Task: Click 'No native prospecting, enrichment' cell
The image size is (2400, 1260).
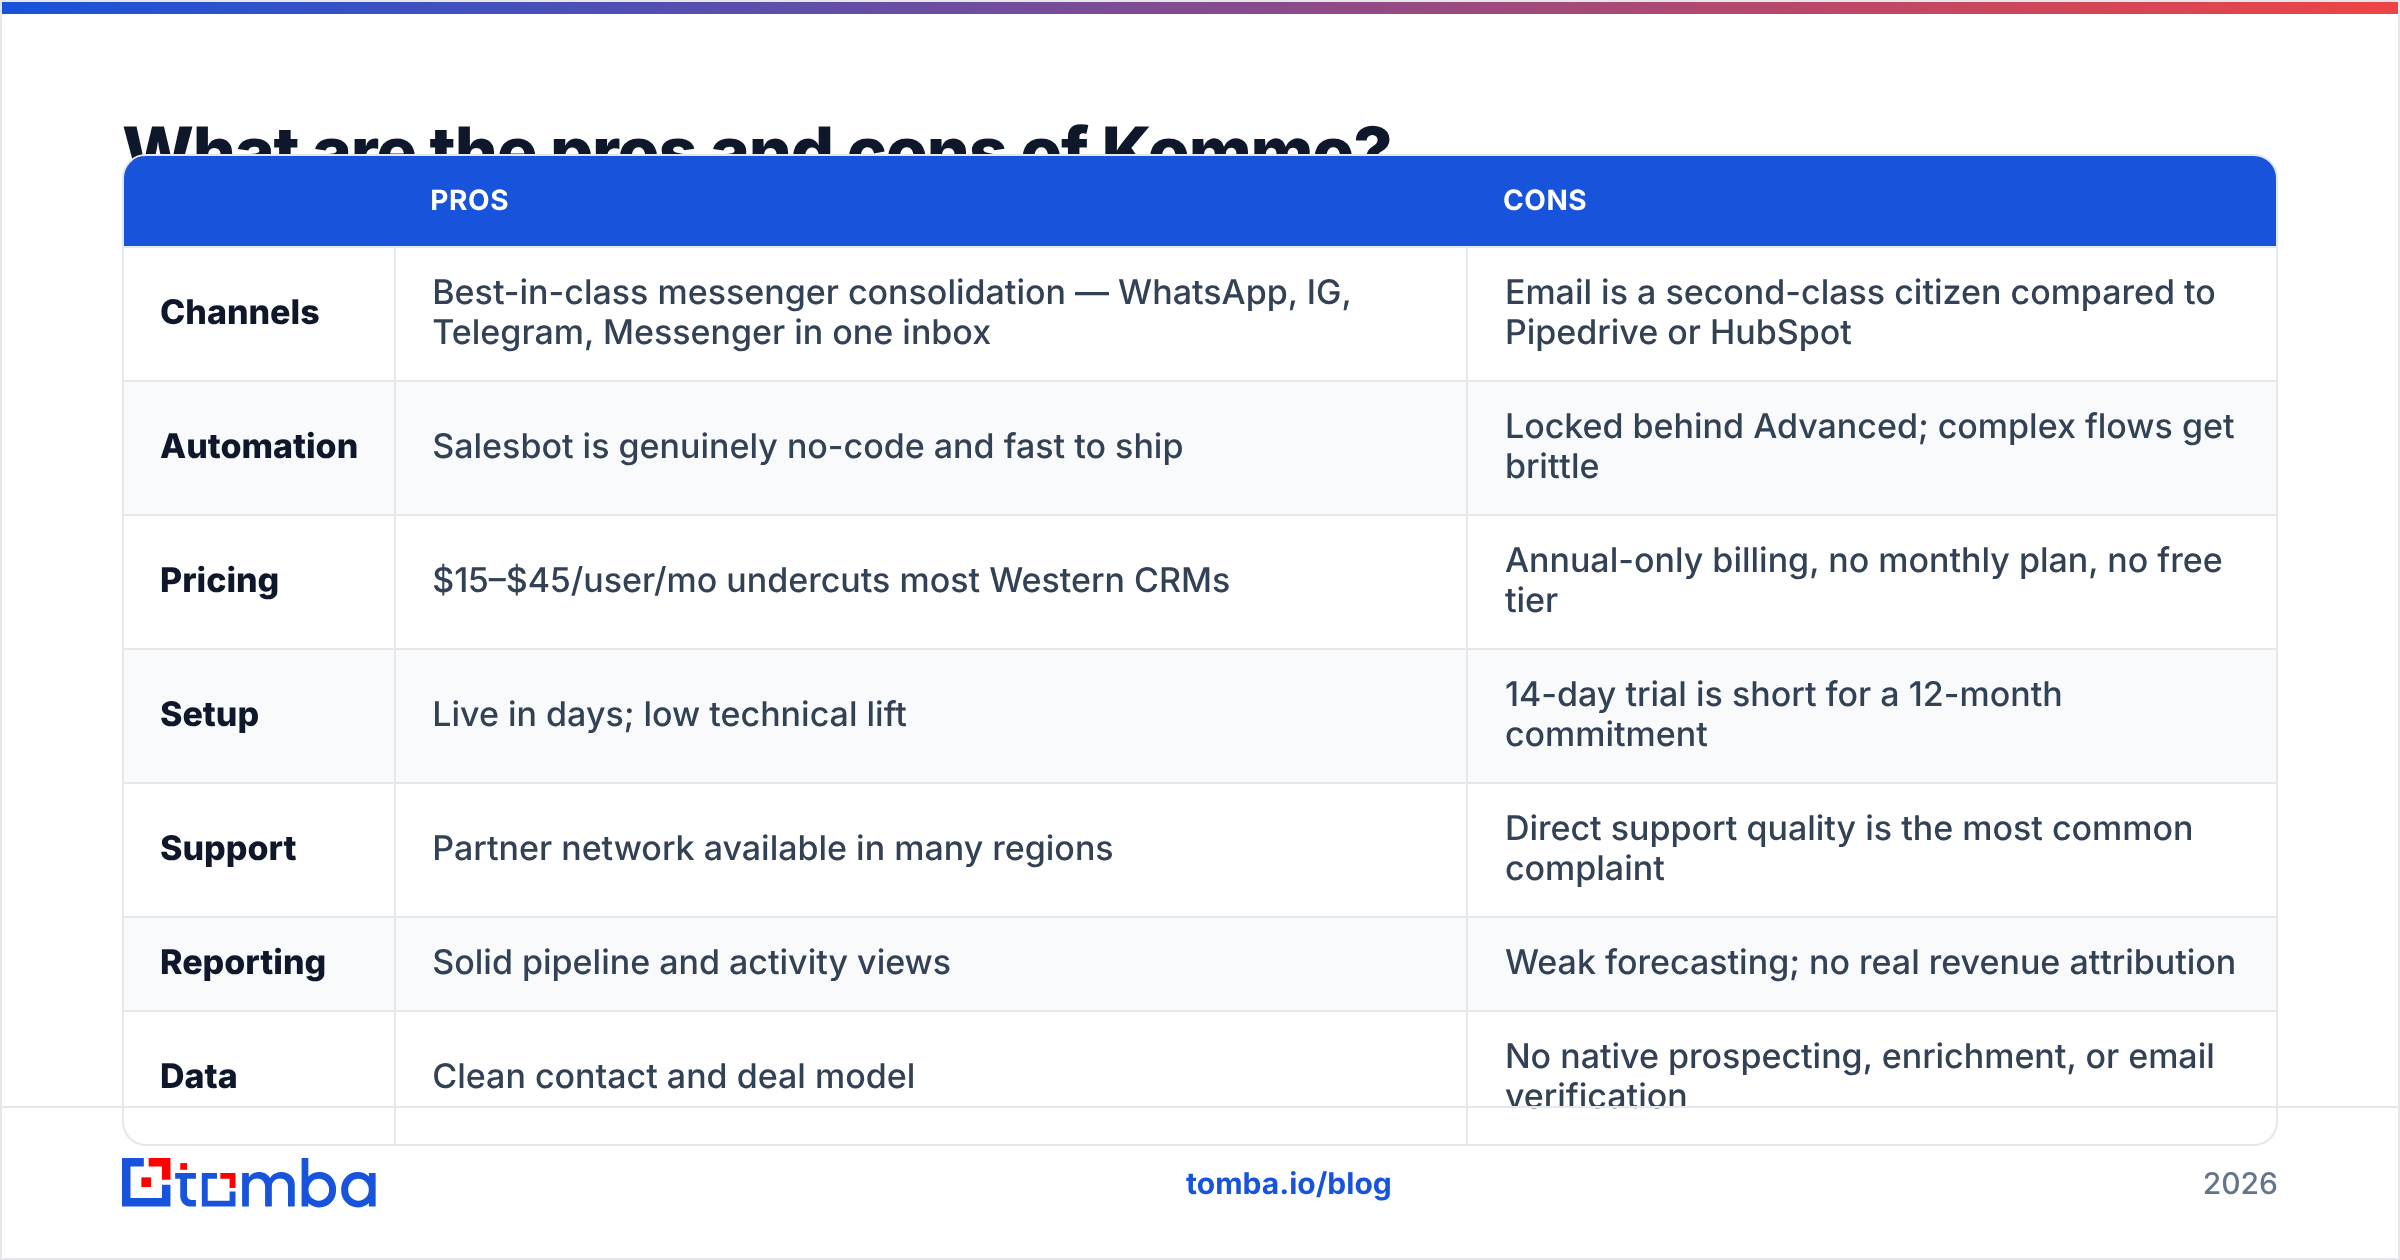Action: (1871, 1077)
